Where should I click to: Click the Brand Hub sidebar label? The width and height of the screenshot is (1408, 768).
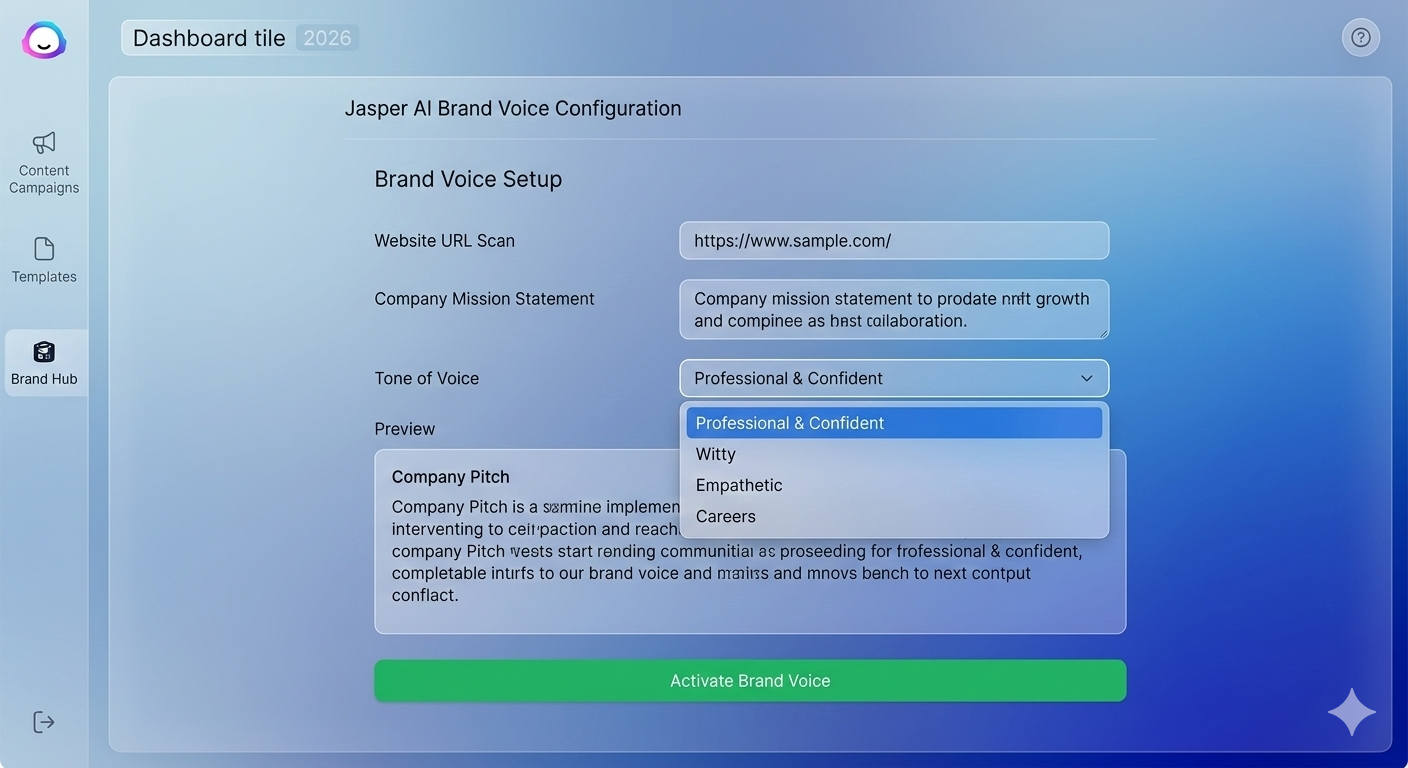click(44, 379)
